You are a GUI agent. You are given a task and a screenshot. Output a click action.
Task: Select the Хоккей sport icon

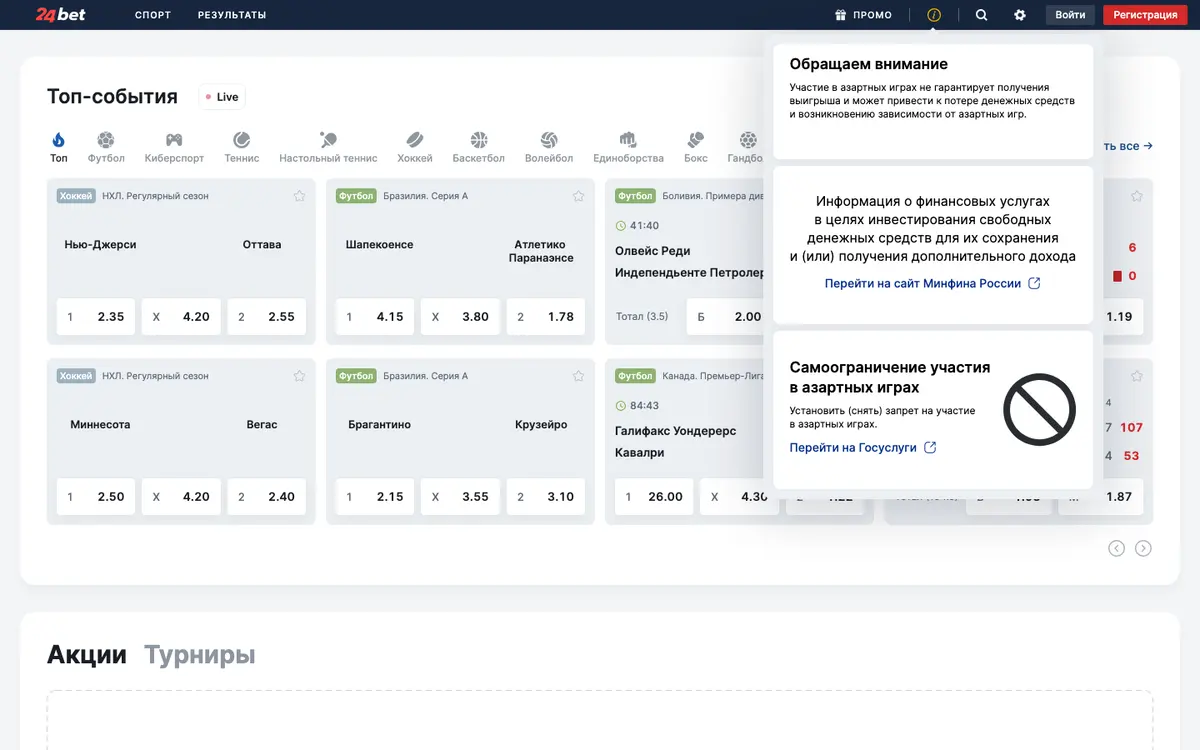click(x=415, y=147)
